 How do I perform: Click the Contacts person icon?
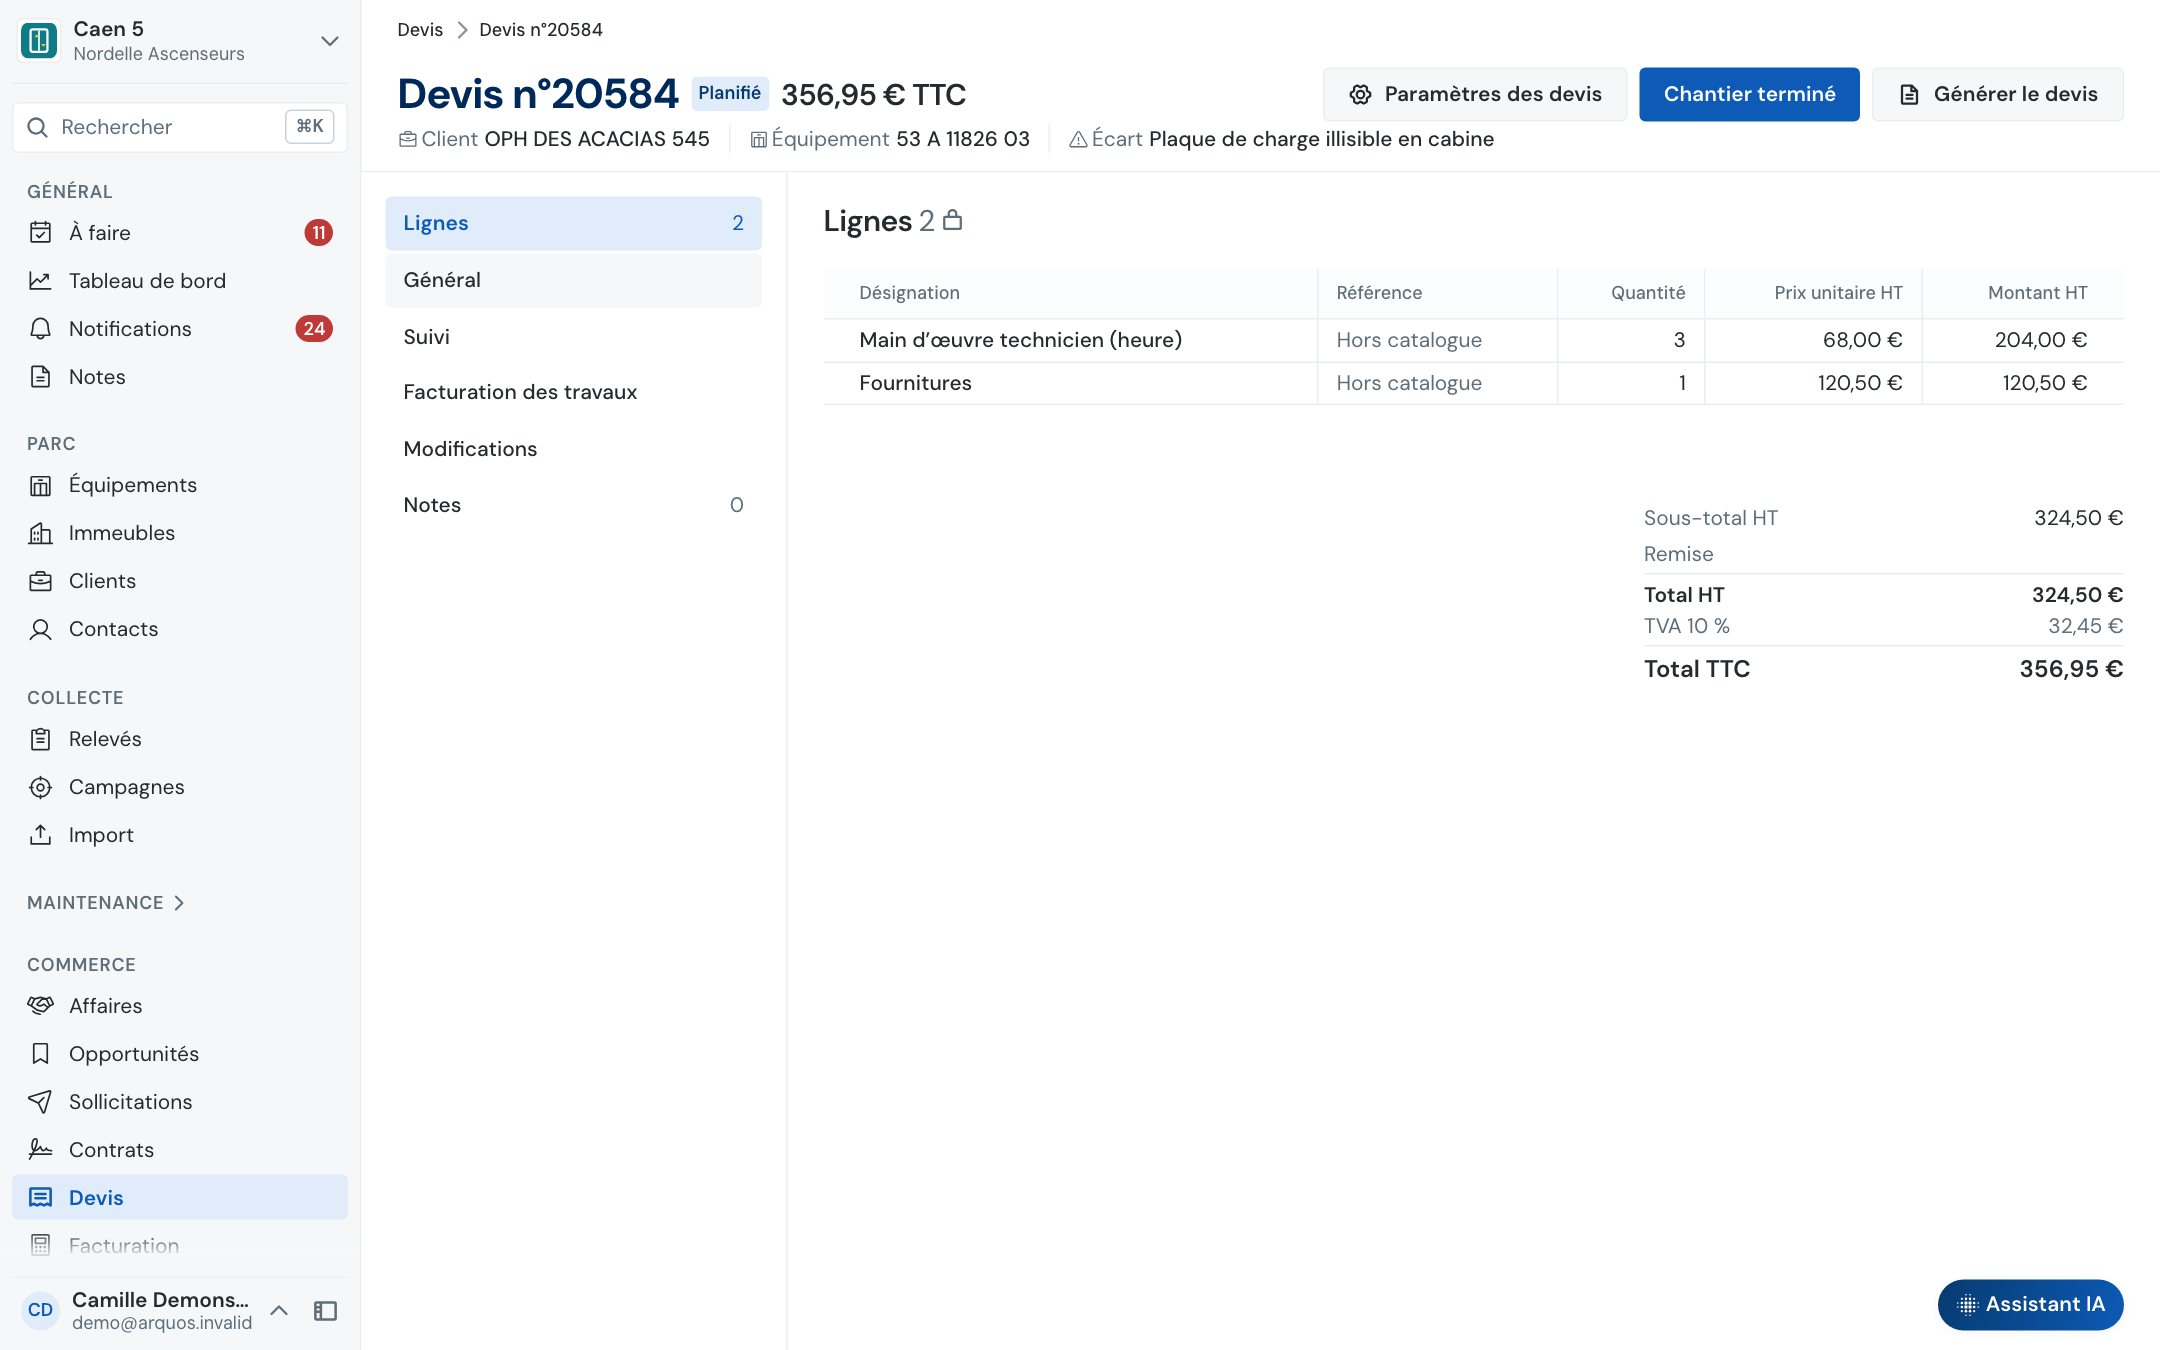(40, 629)
